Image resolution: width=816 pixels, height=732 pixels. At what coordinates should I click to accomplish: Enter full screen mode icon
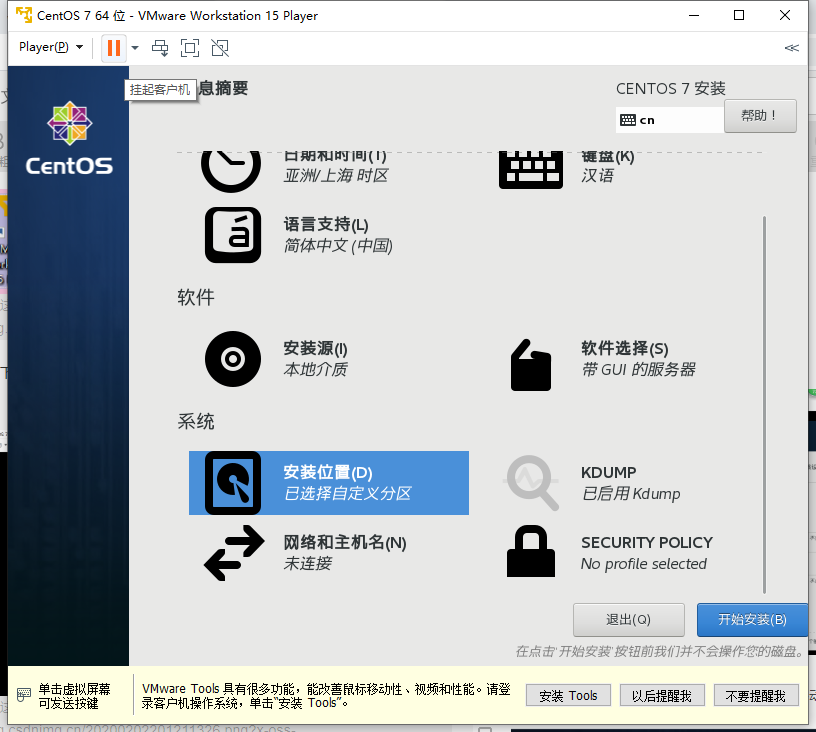pos(190,48)
